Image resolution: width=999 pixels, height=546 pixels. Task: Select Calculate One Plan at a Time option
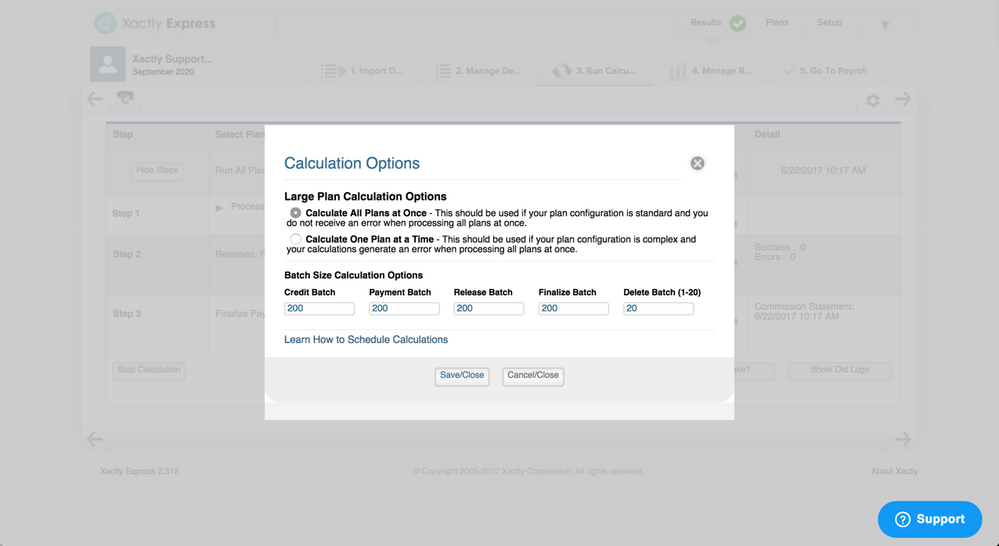(296, 240)
